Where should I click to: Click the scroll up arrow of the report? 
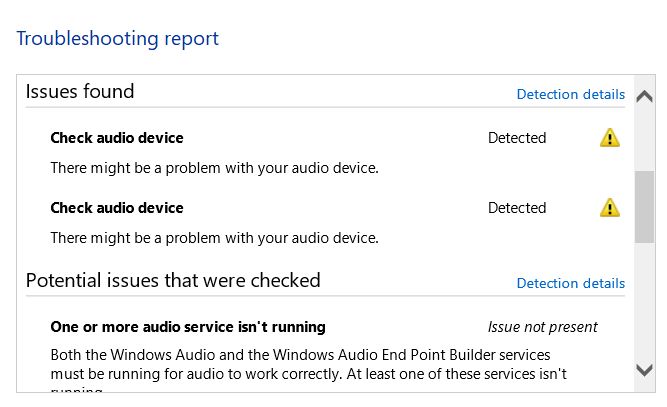click(x=645, y=97)
